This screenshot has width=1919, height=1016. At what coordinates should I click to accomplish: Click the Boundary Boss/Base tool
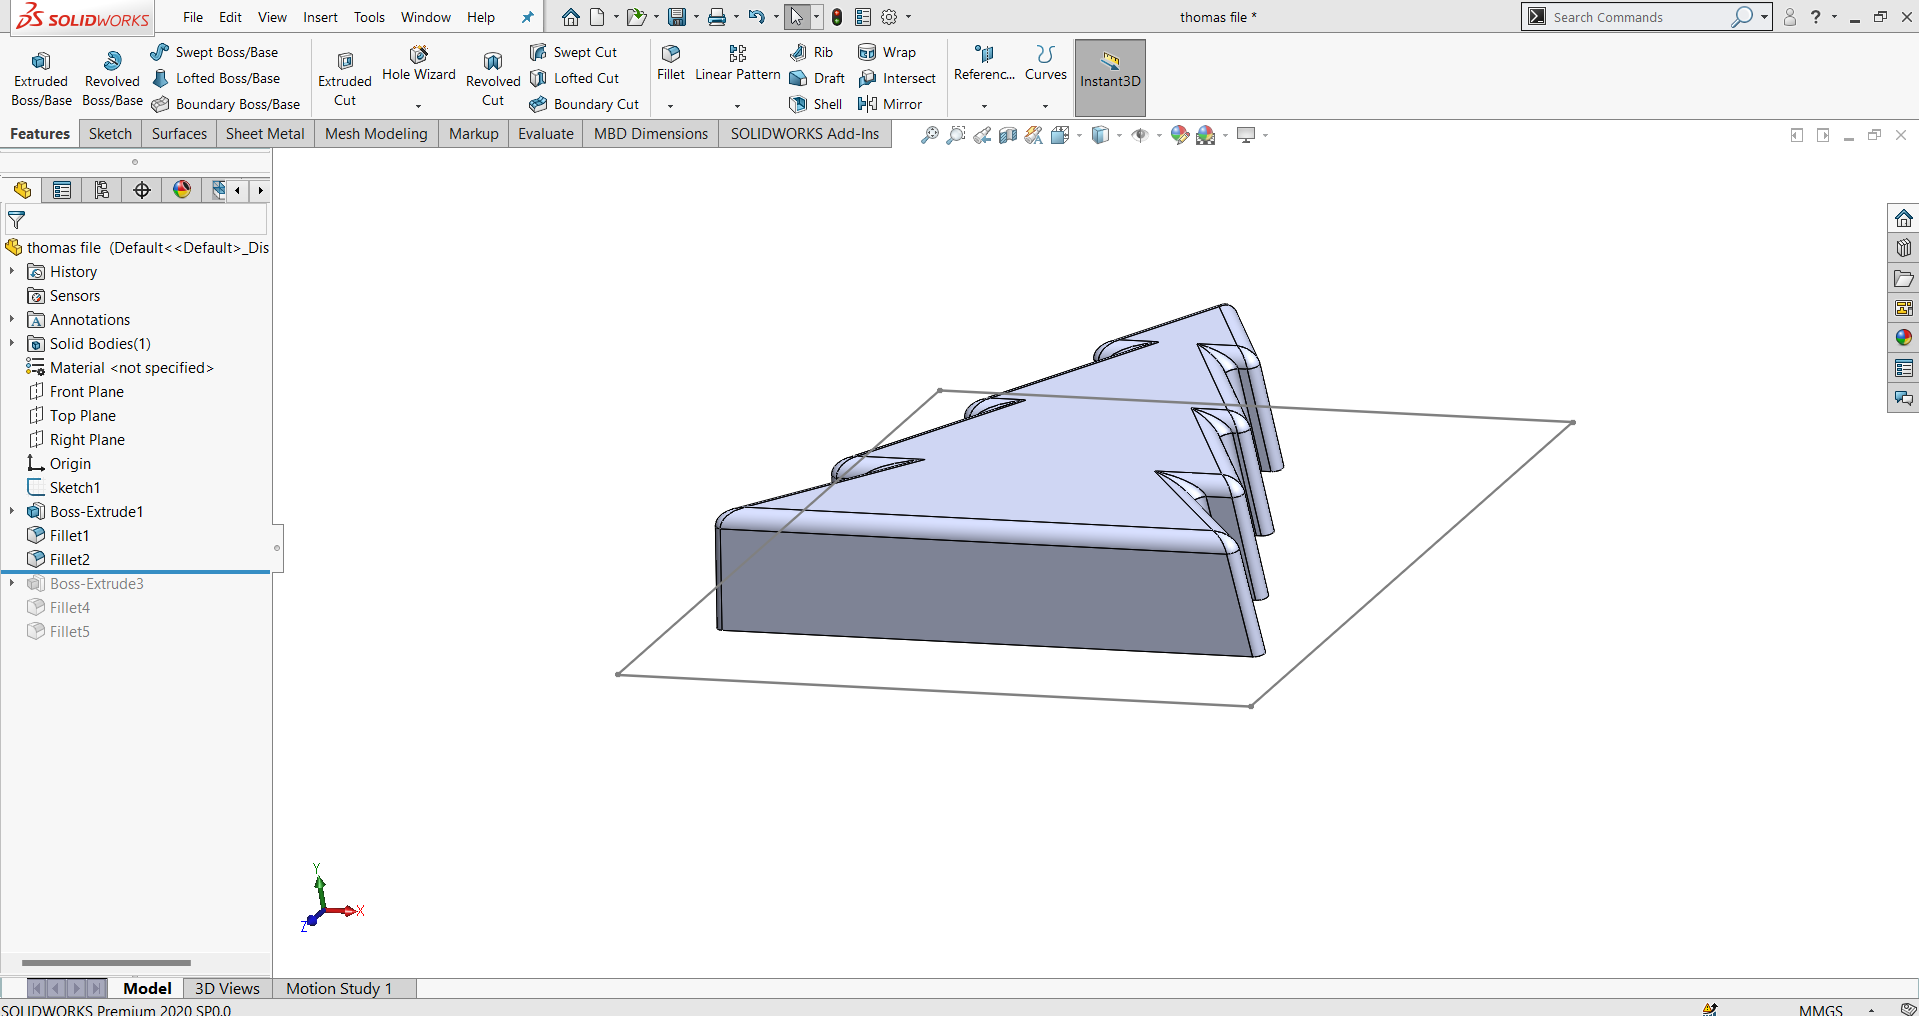point(226,104)
